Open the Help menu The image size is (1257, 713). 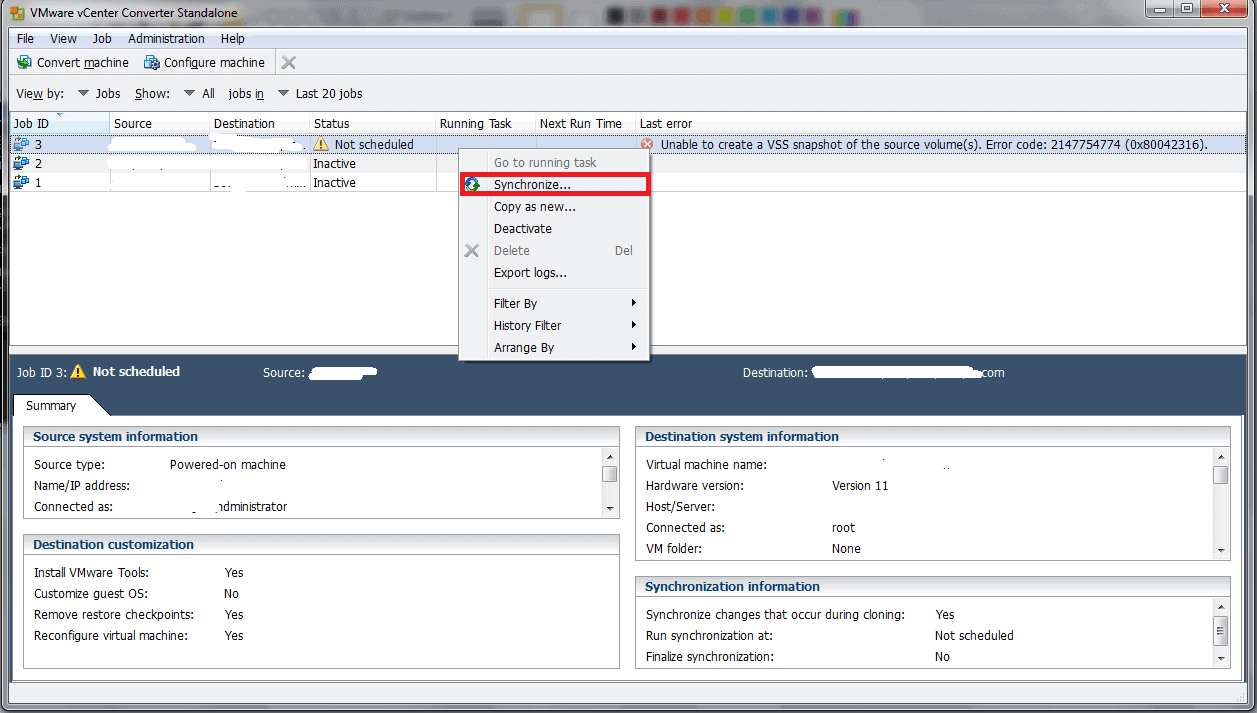click(x=233, y=38)
